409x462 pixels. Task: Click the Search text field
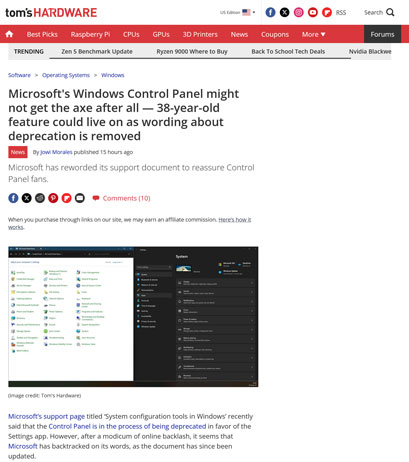(373, 12)
